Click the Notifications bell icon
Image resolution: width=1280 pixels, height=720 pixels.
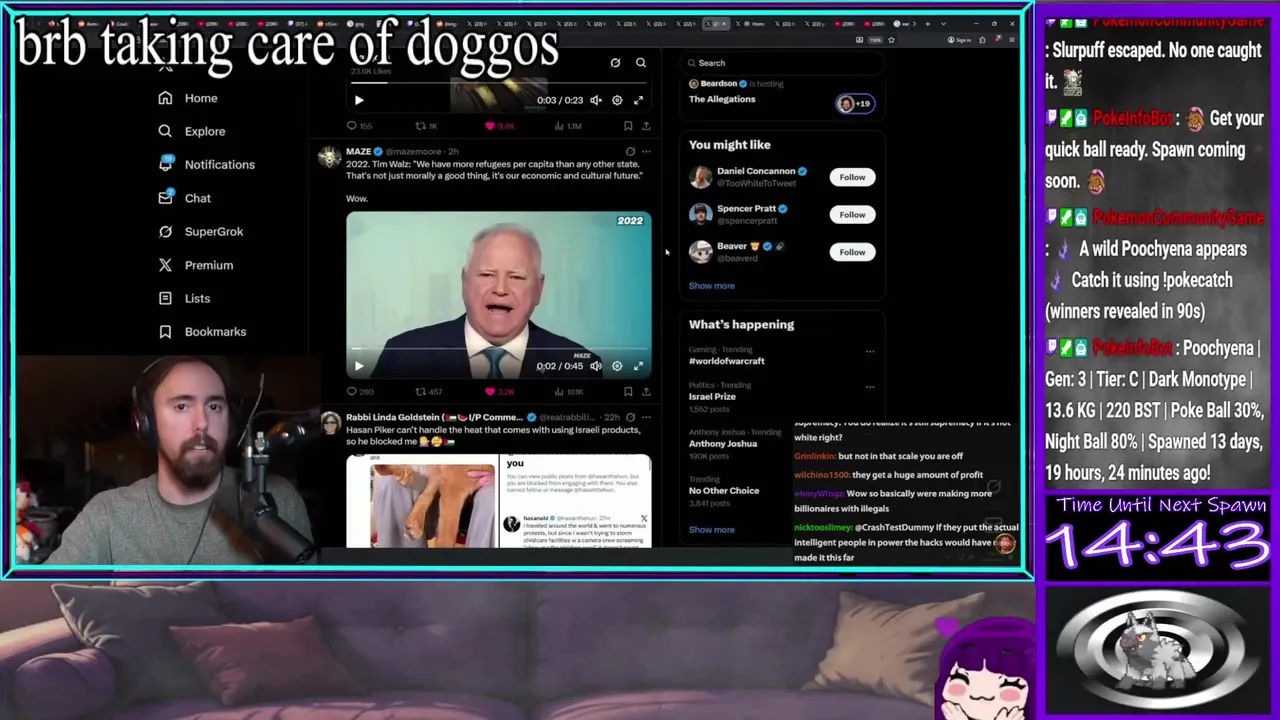(165, 164)
